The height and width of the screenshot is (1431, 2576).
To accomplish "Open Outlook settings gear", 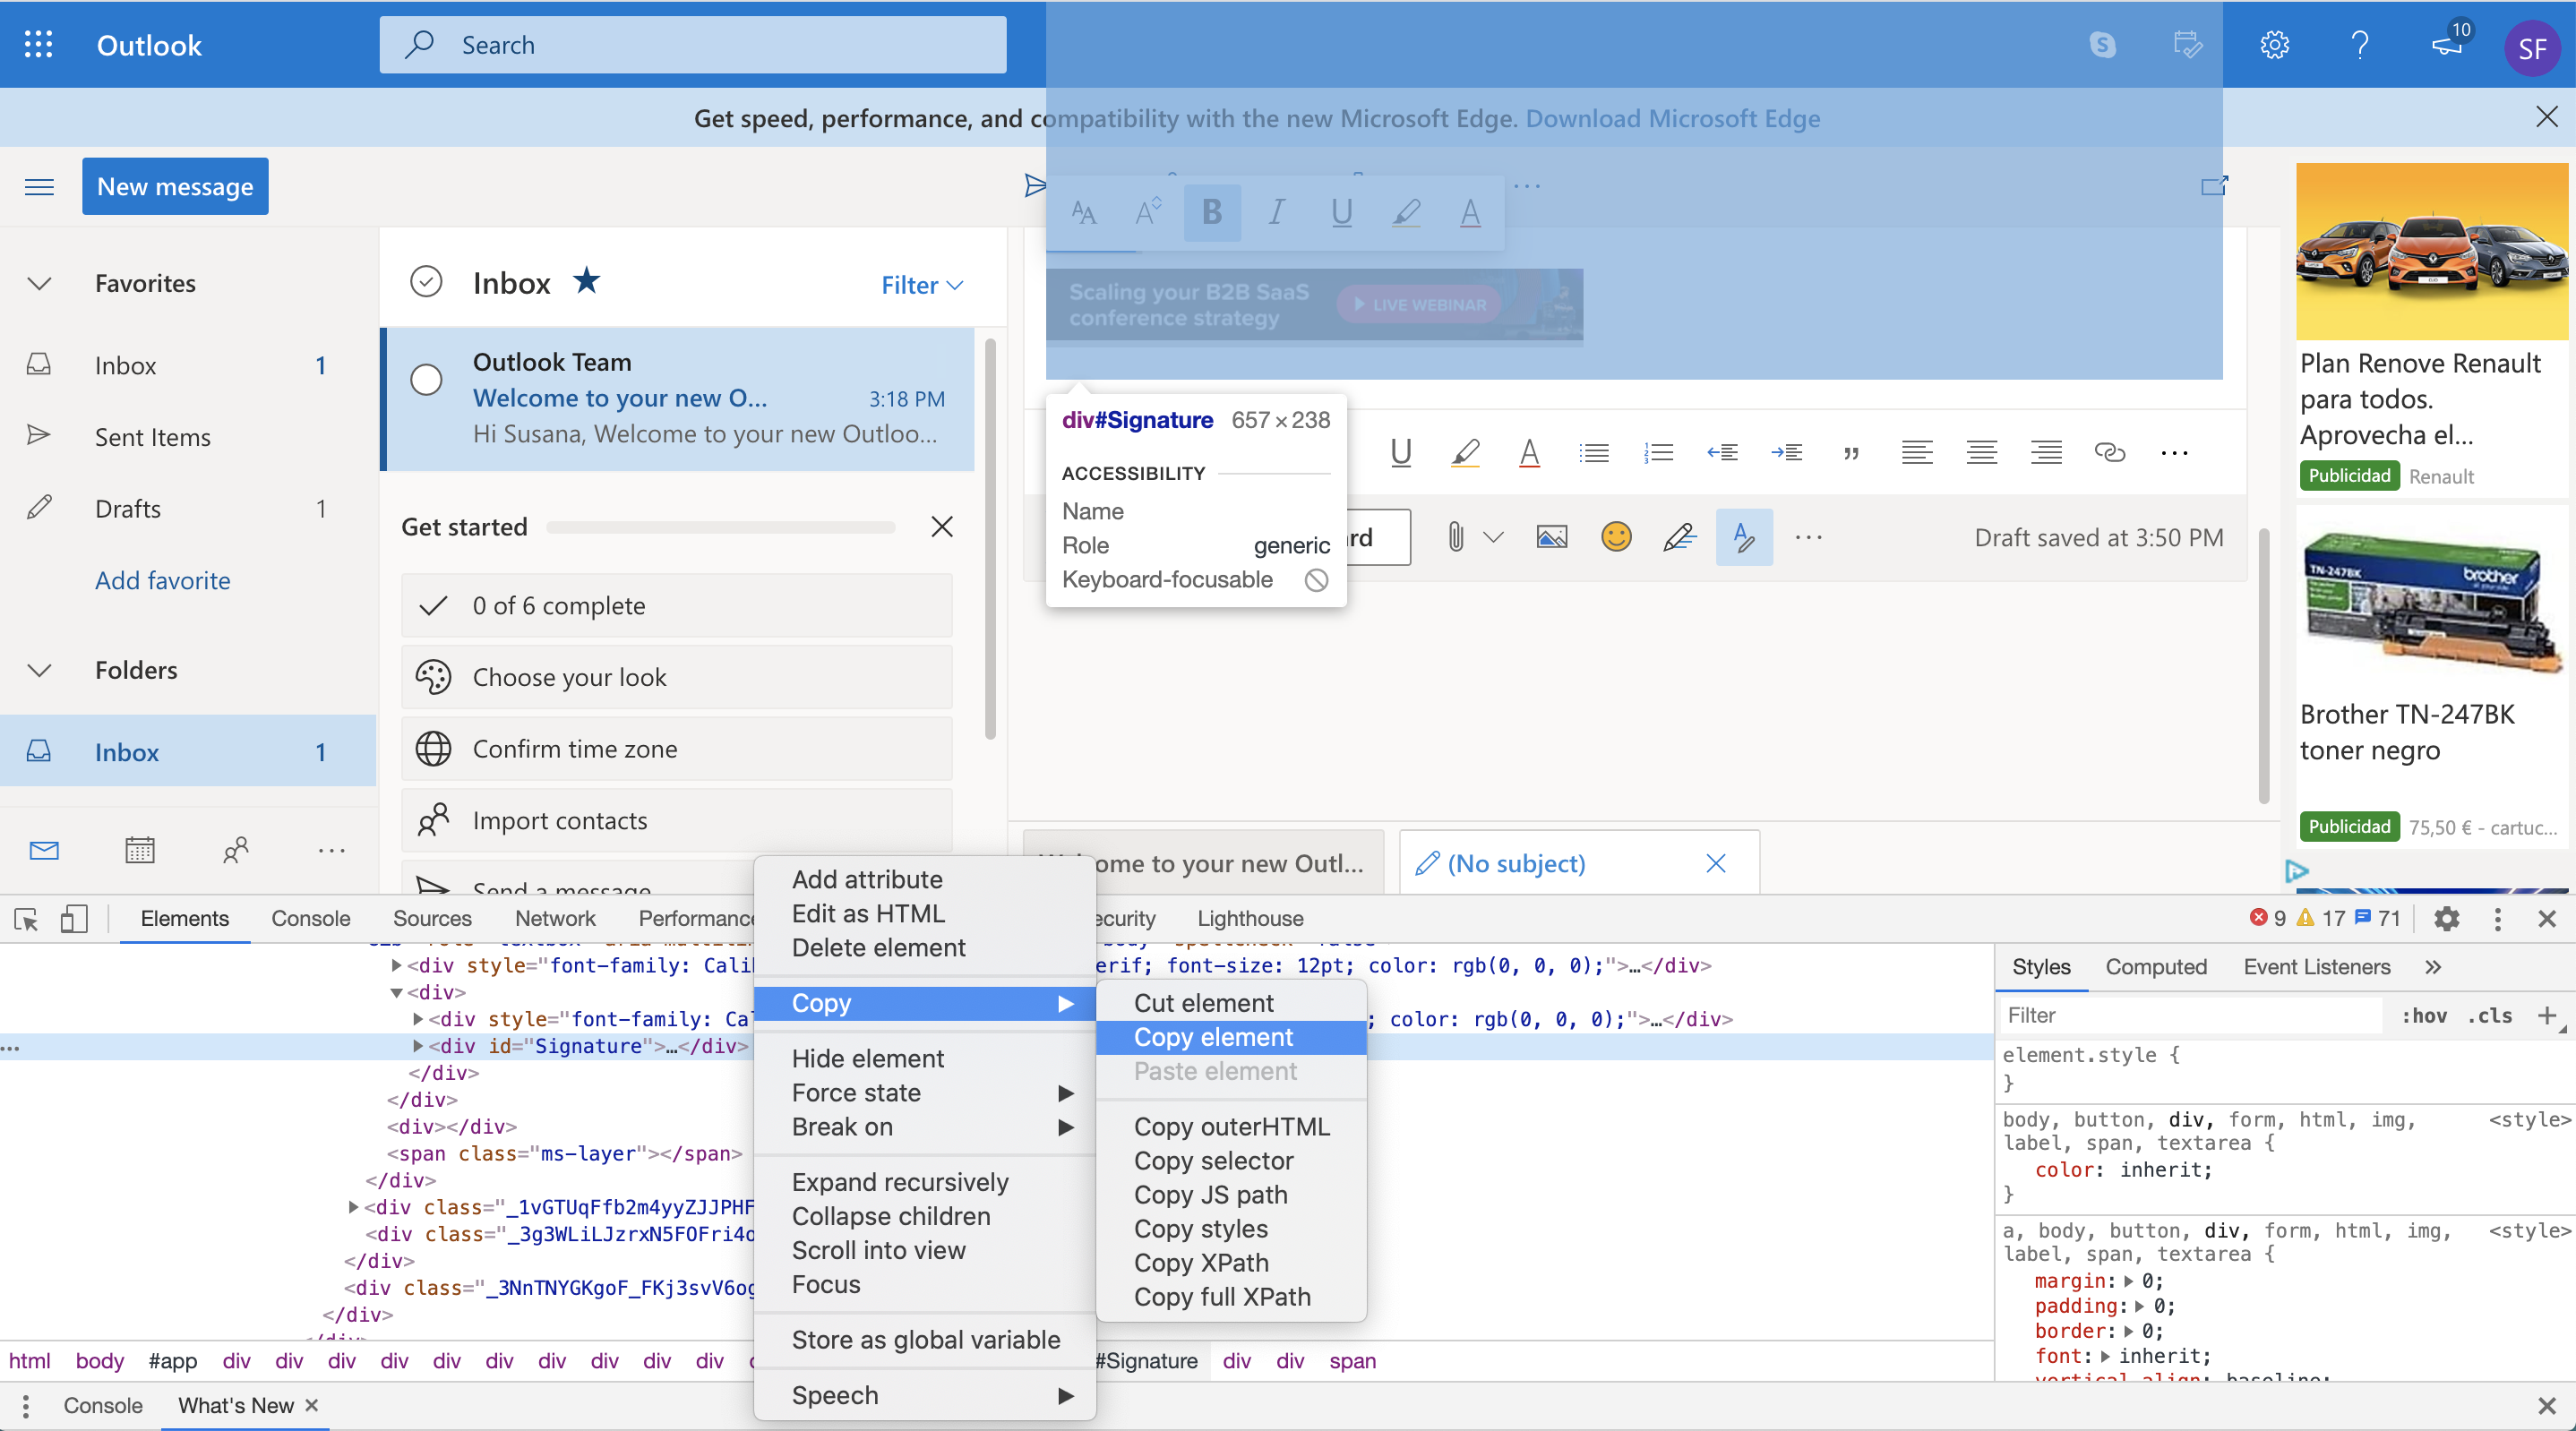I will tap(2274, 45).
